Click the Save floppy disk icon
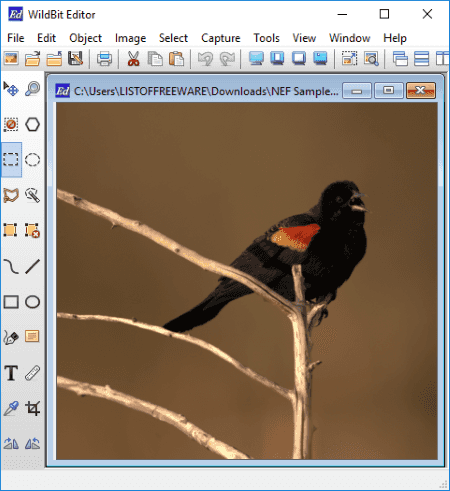Viewport: 450px width, 491px height. point(75,59)
